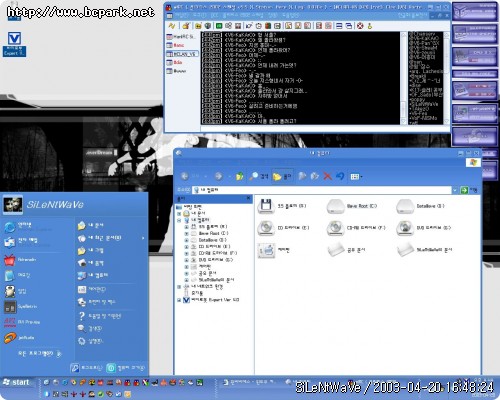Open Control Panel from the Start menu

point(92,289)
